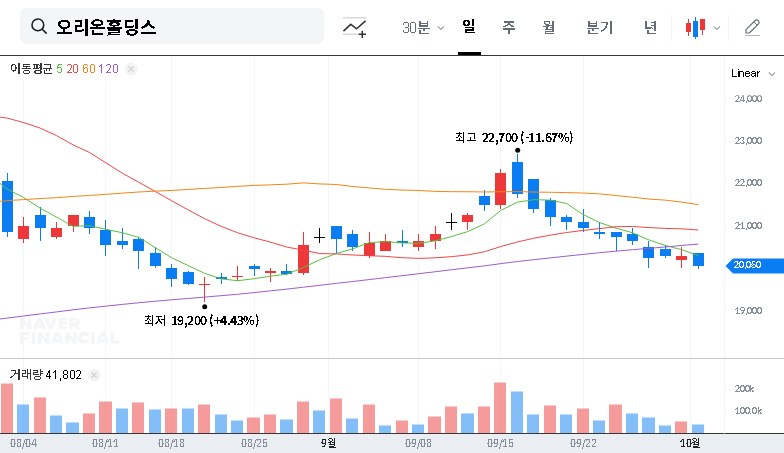Click the 오리온홀딩스 search field
The image size is (784, 453).
click(180, 27)
